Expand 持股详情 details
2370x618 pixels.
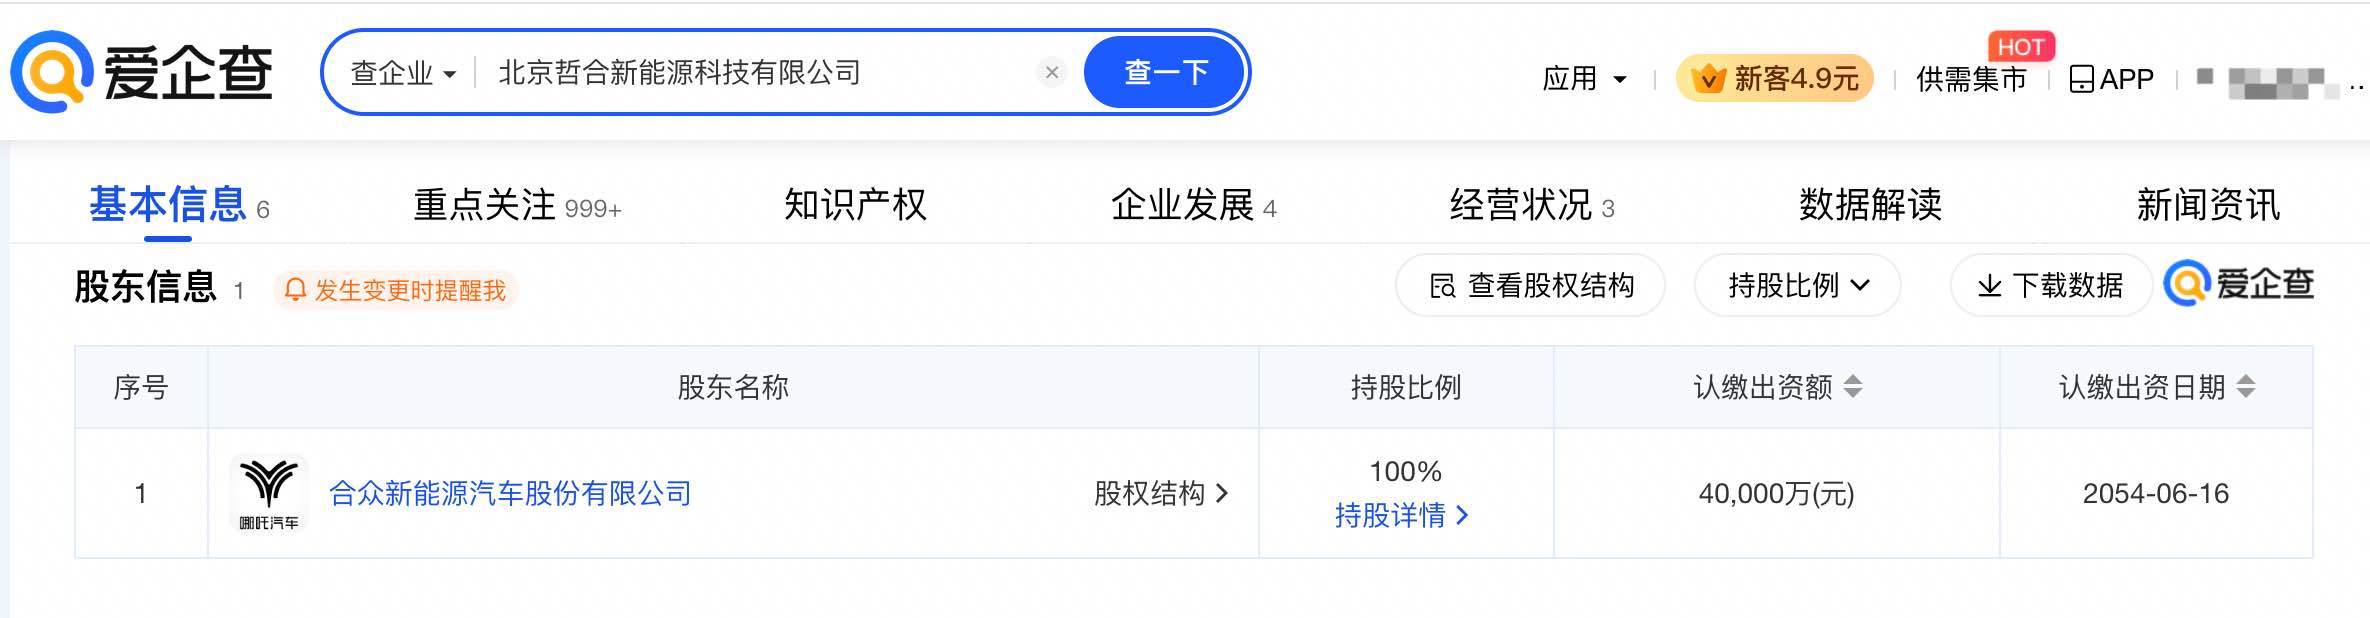pos(1401,516)
